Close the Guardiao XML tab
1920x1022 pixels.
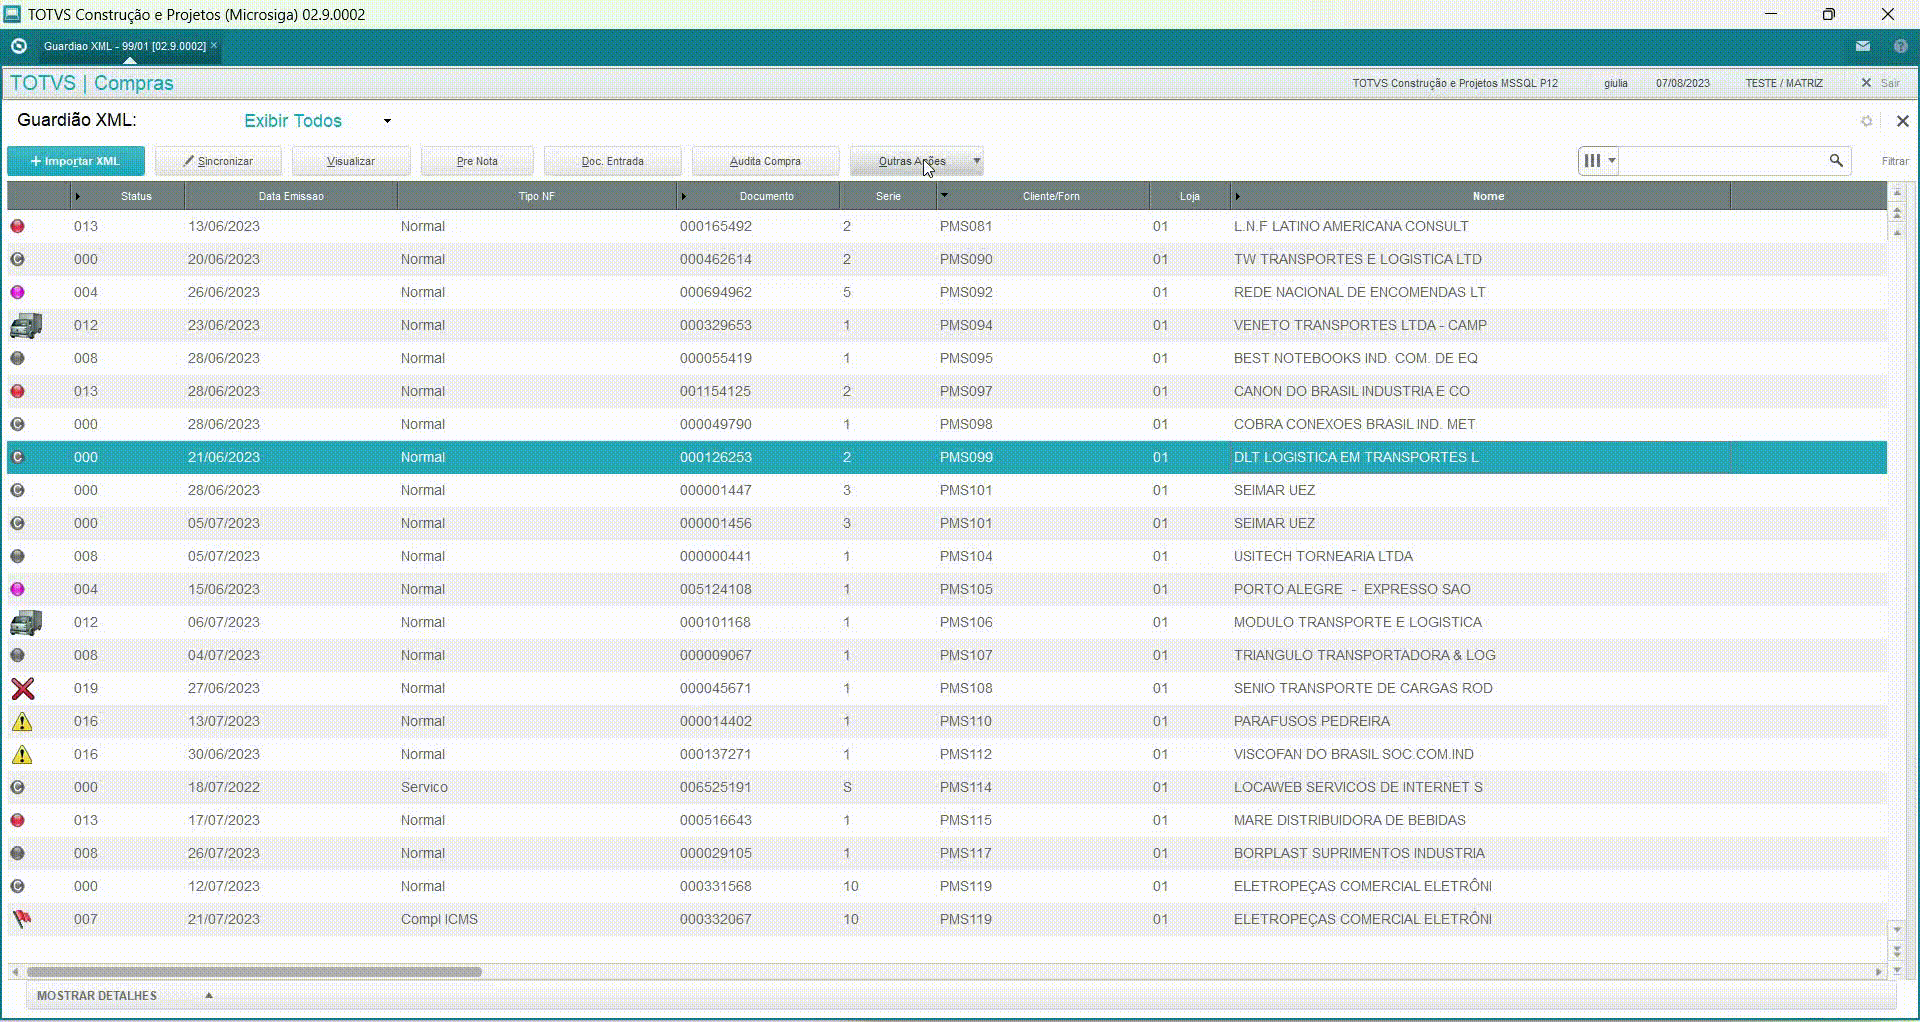[x=214, y=45]
